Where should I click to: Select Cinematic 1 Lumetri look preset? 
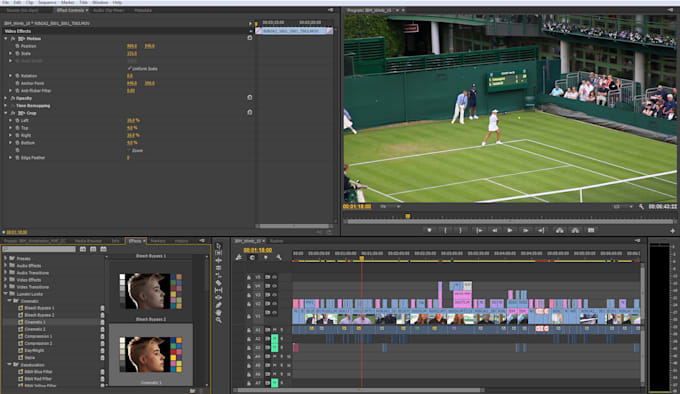(x=35, y=322)
